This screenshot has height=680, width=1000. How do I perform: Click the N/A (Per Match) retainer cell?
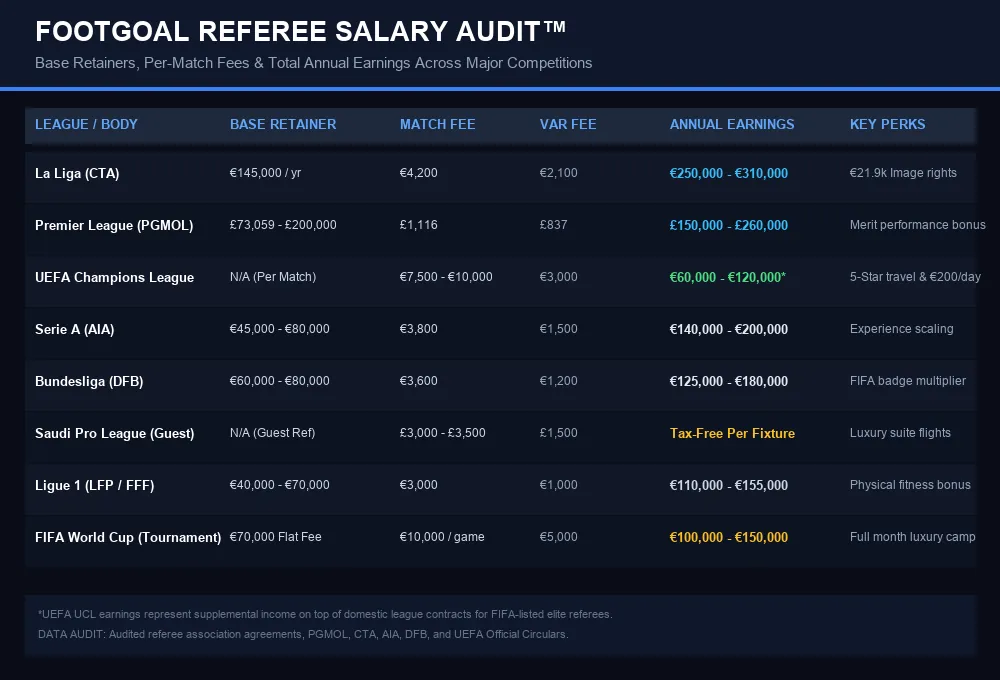273,277
